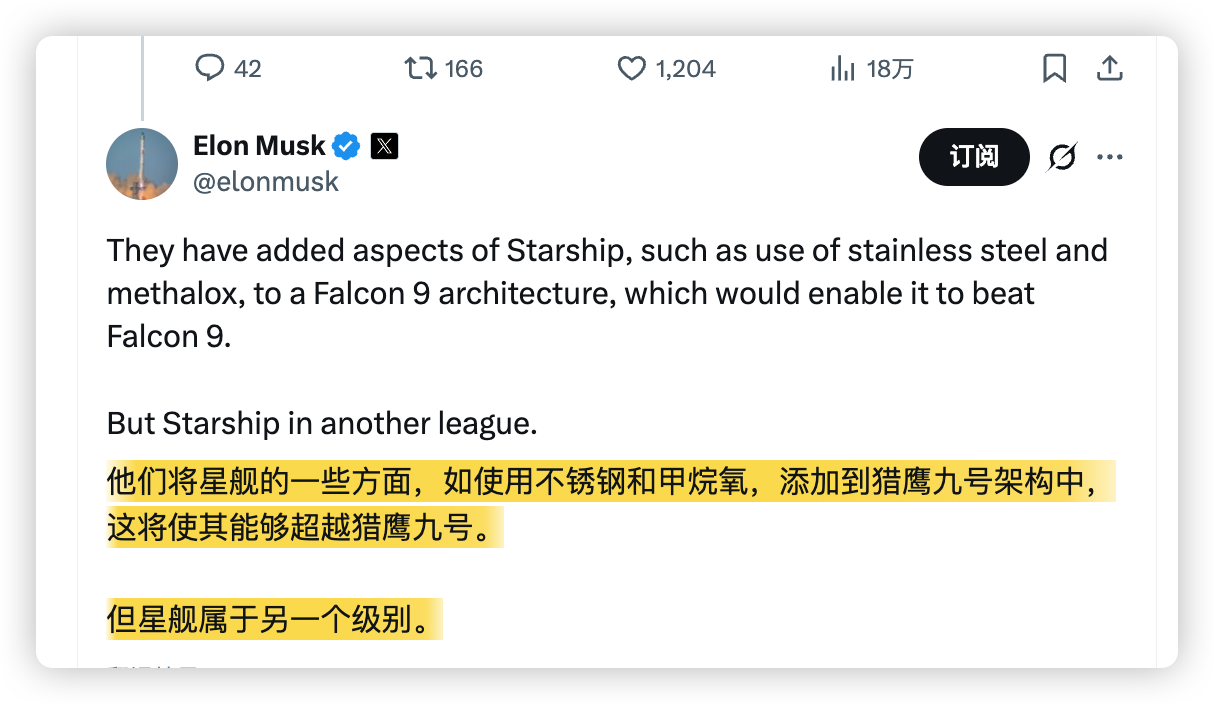Click the Elon Musk display name
This screenshot has width=1214, height=704.
point(259,146)
